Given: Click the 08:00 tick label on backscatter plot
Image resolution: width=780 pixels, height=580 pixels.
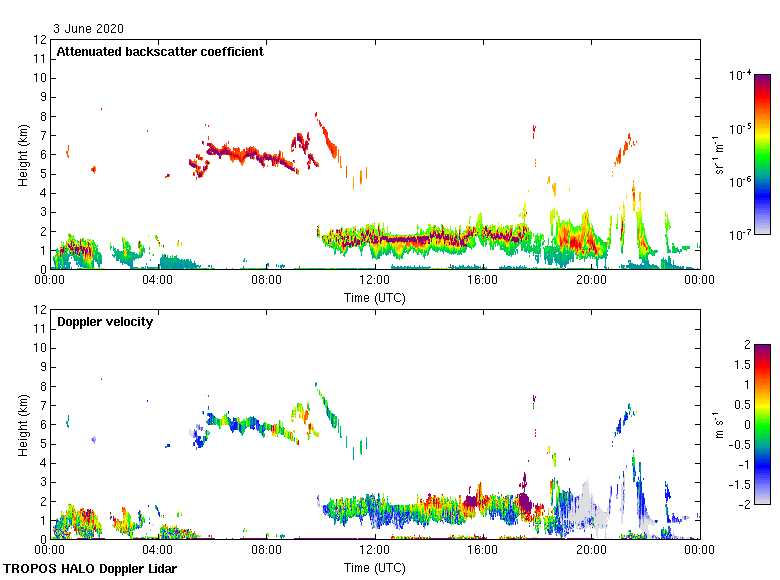Looking at the screenshot, I should 266,281.
